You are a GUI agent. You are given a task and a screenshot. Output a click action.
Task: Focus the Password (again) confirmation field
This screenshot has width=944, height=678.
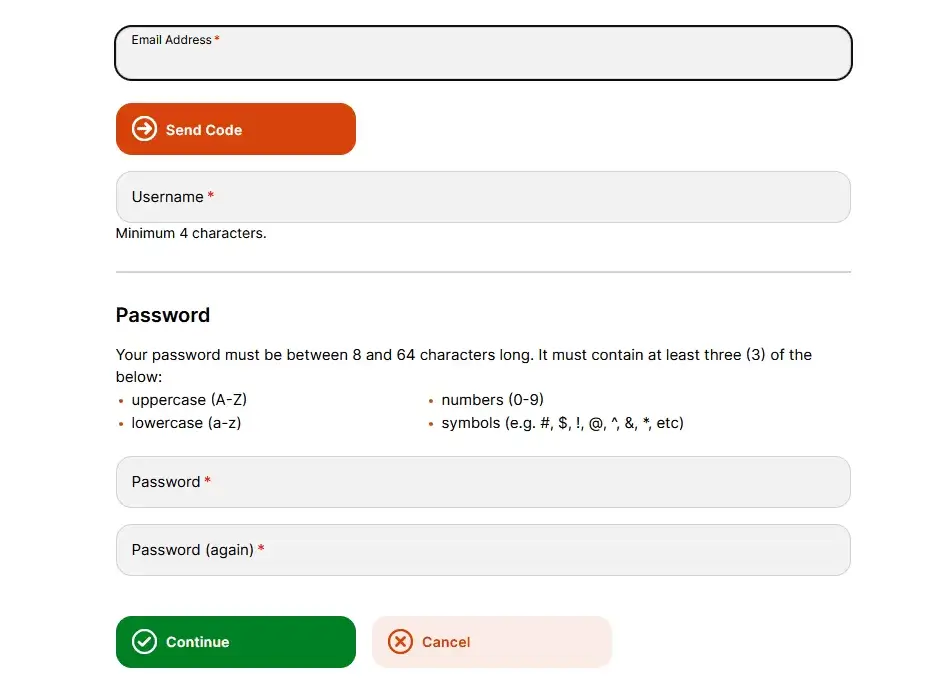pyautogui.click(x=483, y=550)
